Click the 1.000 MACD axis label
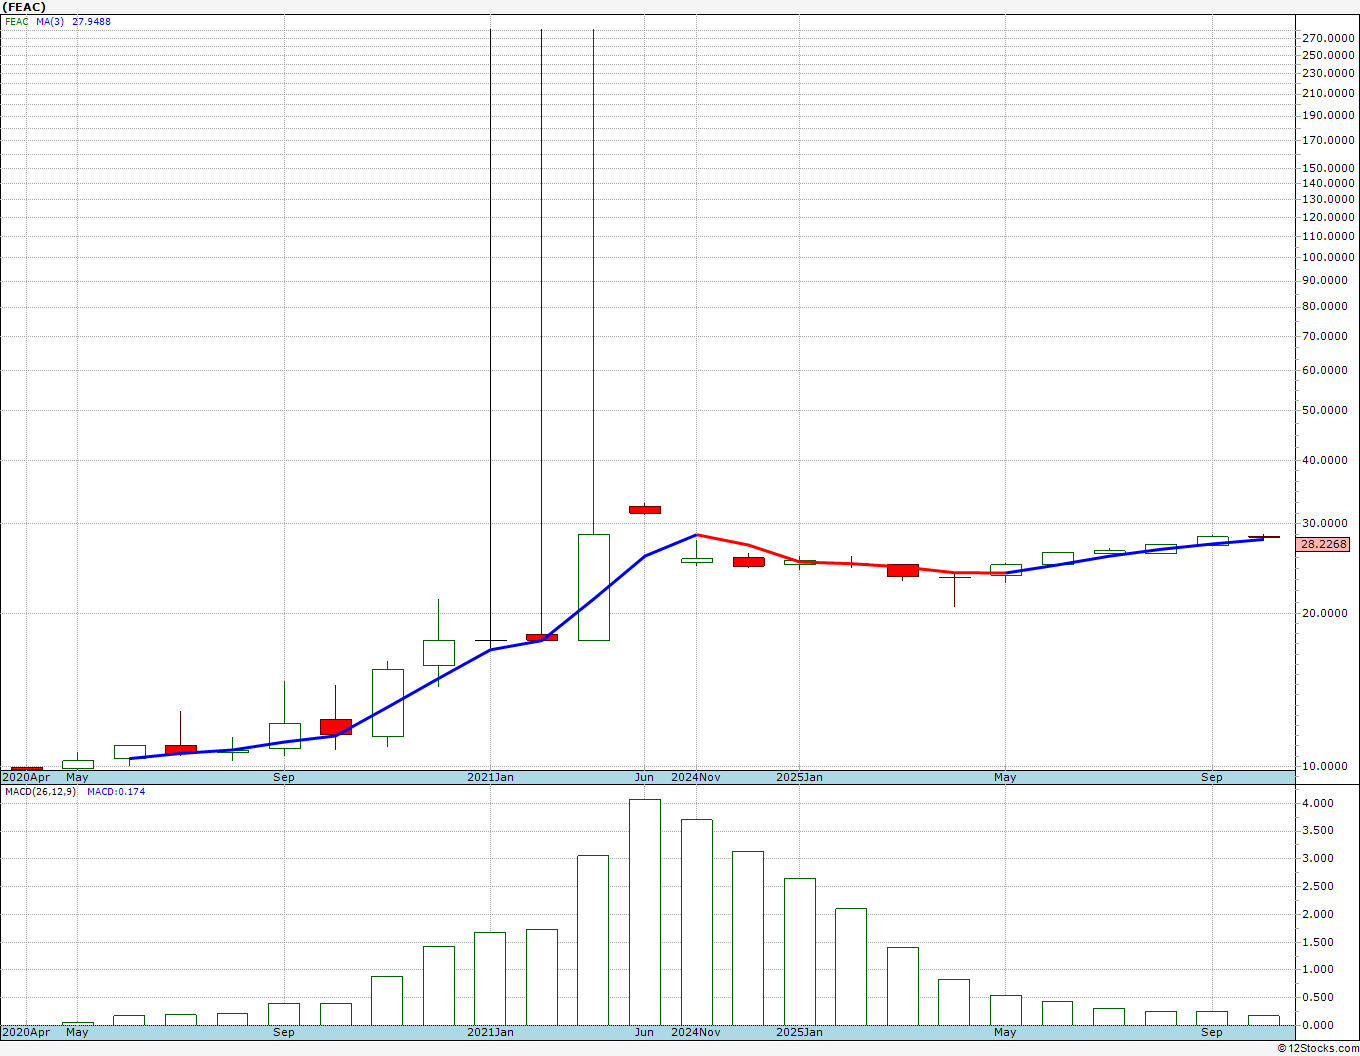Image resolution: width=1360 pixels, height=1056 pixels. point(1317,969)
